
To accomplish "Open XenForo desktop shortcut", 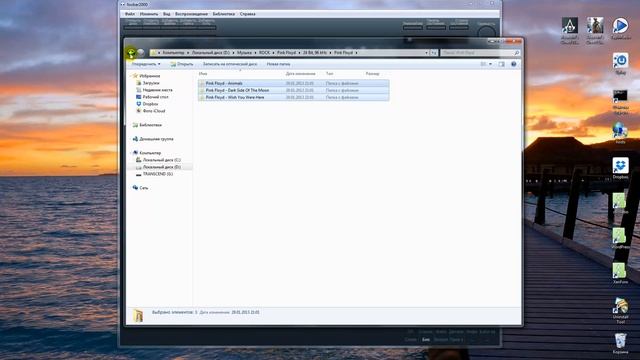I will click(620, 273).
